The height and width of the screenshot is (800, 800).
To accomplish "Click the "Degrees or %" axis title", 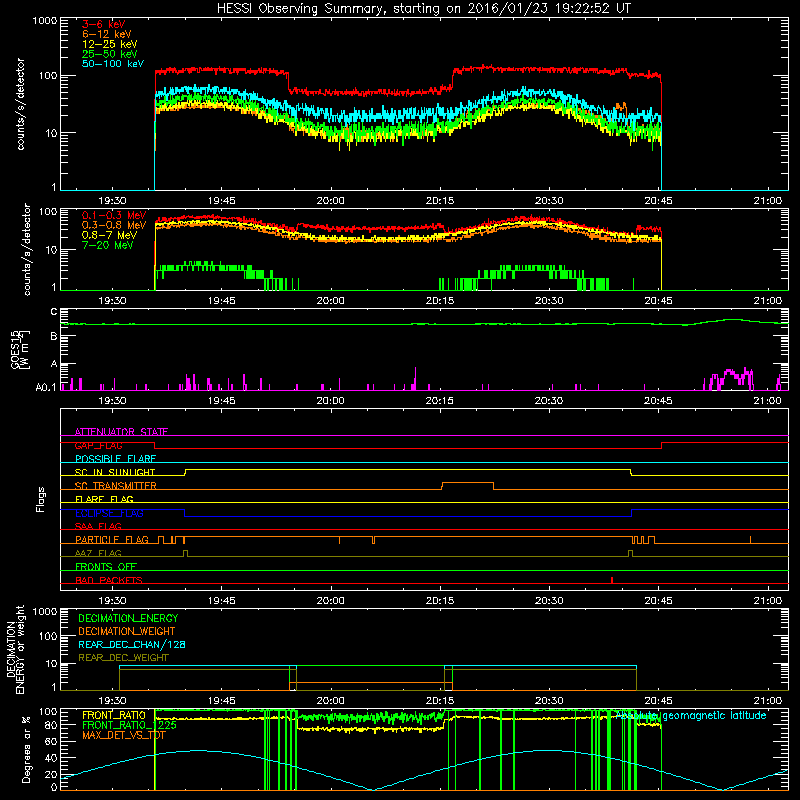I will pos(26,749).
